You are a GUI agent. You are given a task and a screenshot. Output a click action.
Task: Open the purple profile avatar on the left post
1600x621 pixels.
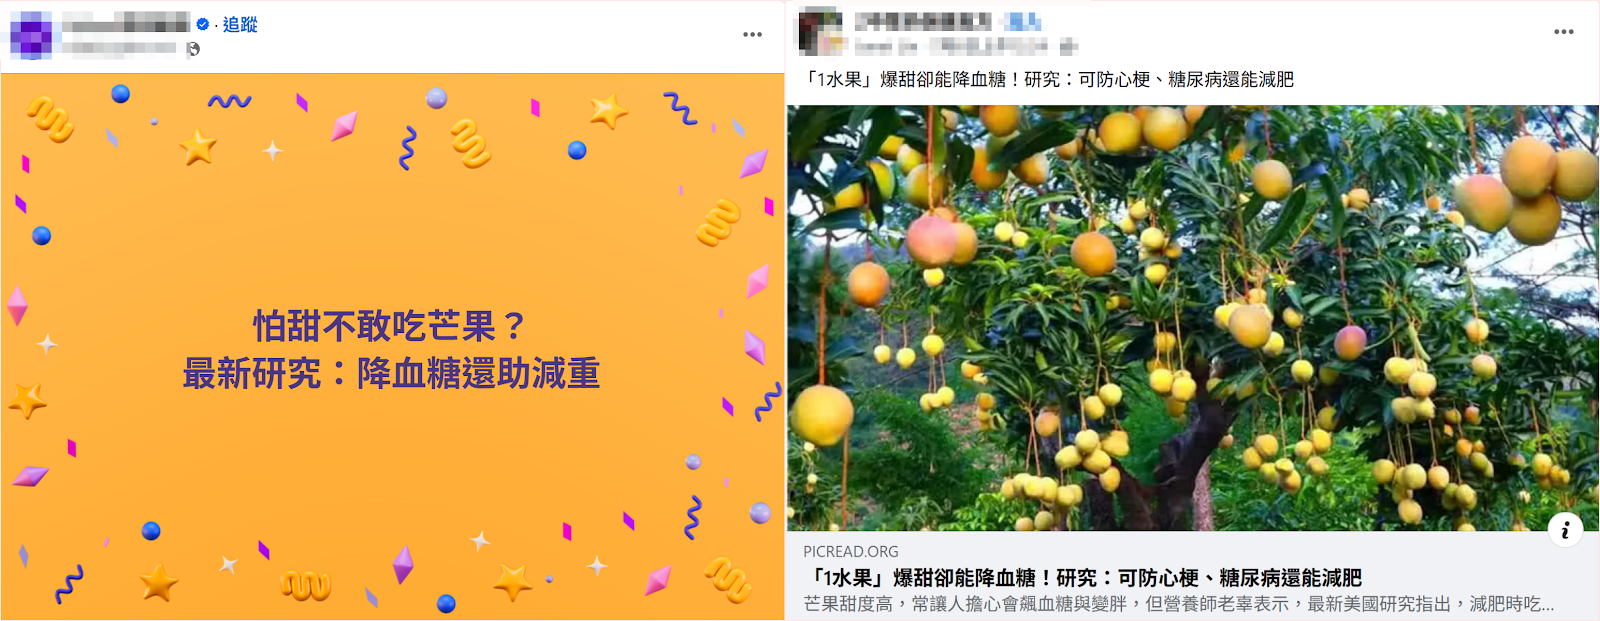[31, 35]
